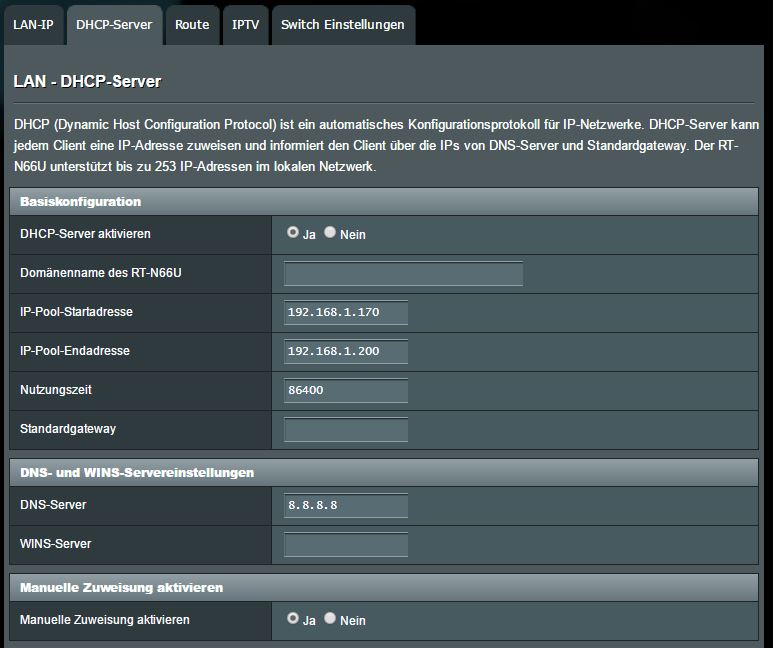
Task: Click the empty Standardgateway field
Action: pos(346,430)
